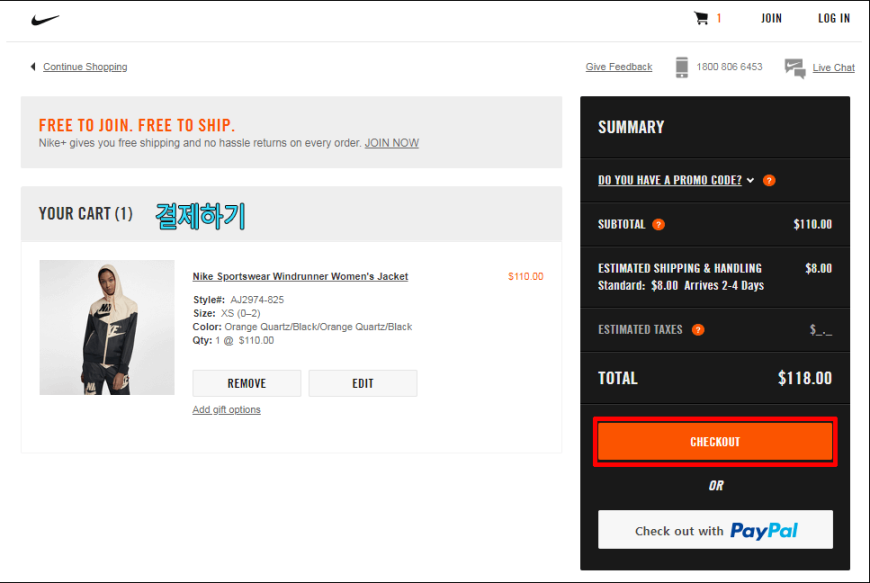The height and width of the screenshot is (583, 870).
Task: Remove the jacket from the cart
Action: click(247, 383)
